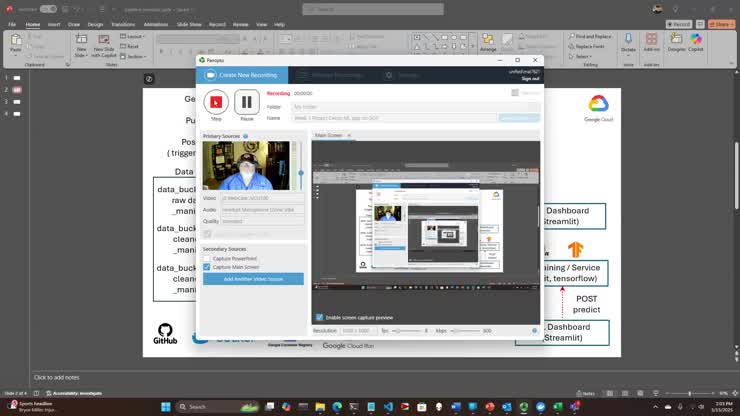The height and width of the screenshot is (416, 740).
Task: Click the Folder field in Panopto
Action: [x=415, y=107]
